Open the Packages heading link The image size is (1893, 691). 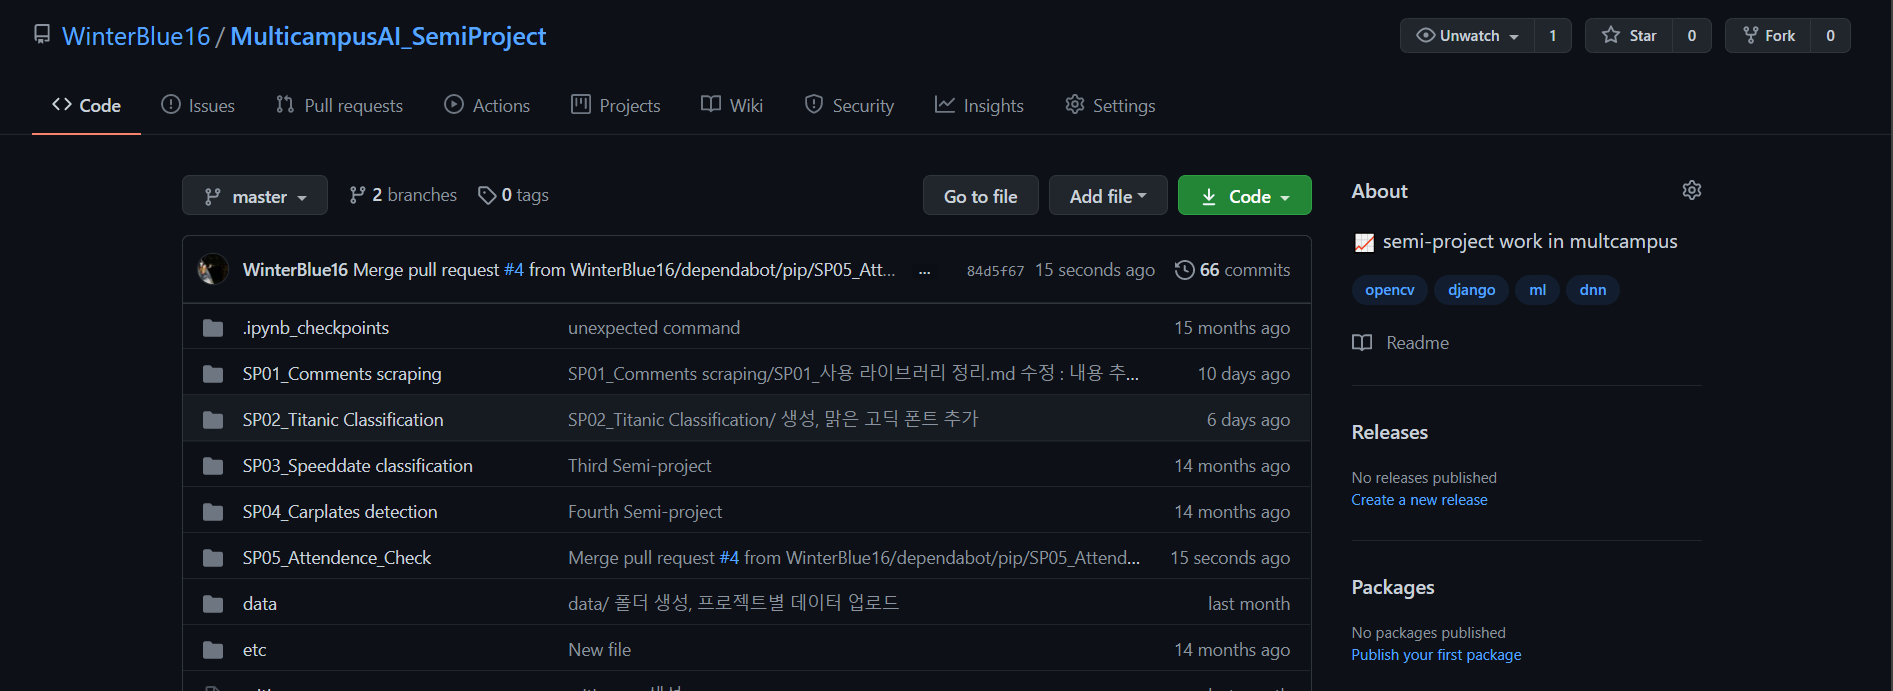click(x=1393, y=587)
